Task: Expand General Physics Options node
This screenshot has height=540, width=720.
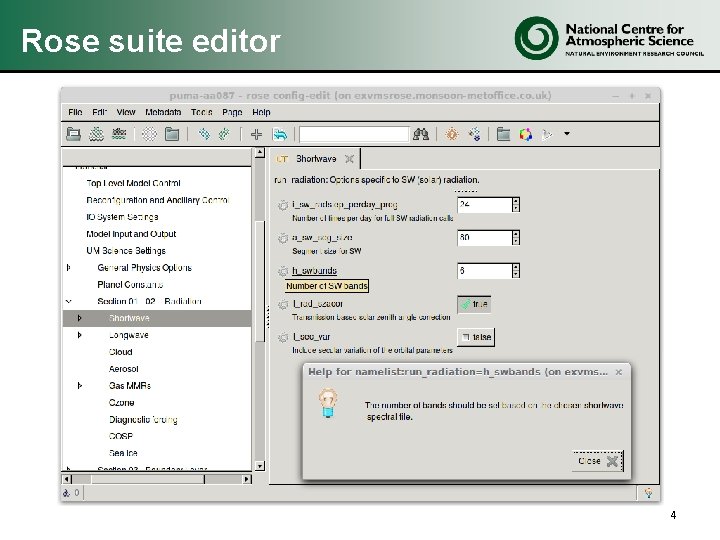Action: pos(68,268)
